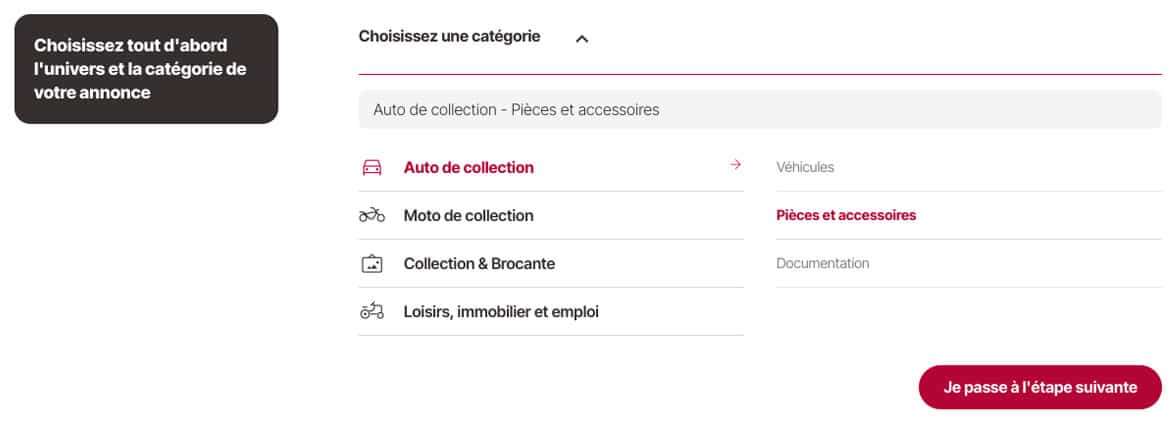Choose the 'Moto de collection' universe
Screen dimensions: 1170x430
468,215
